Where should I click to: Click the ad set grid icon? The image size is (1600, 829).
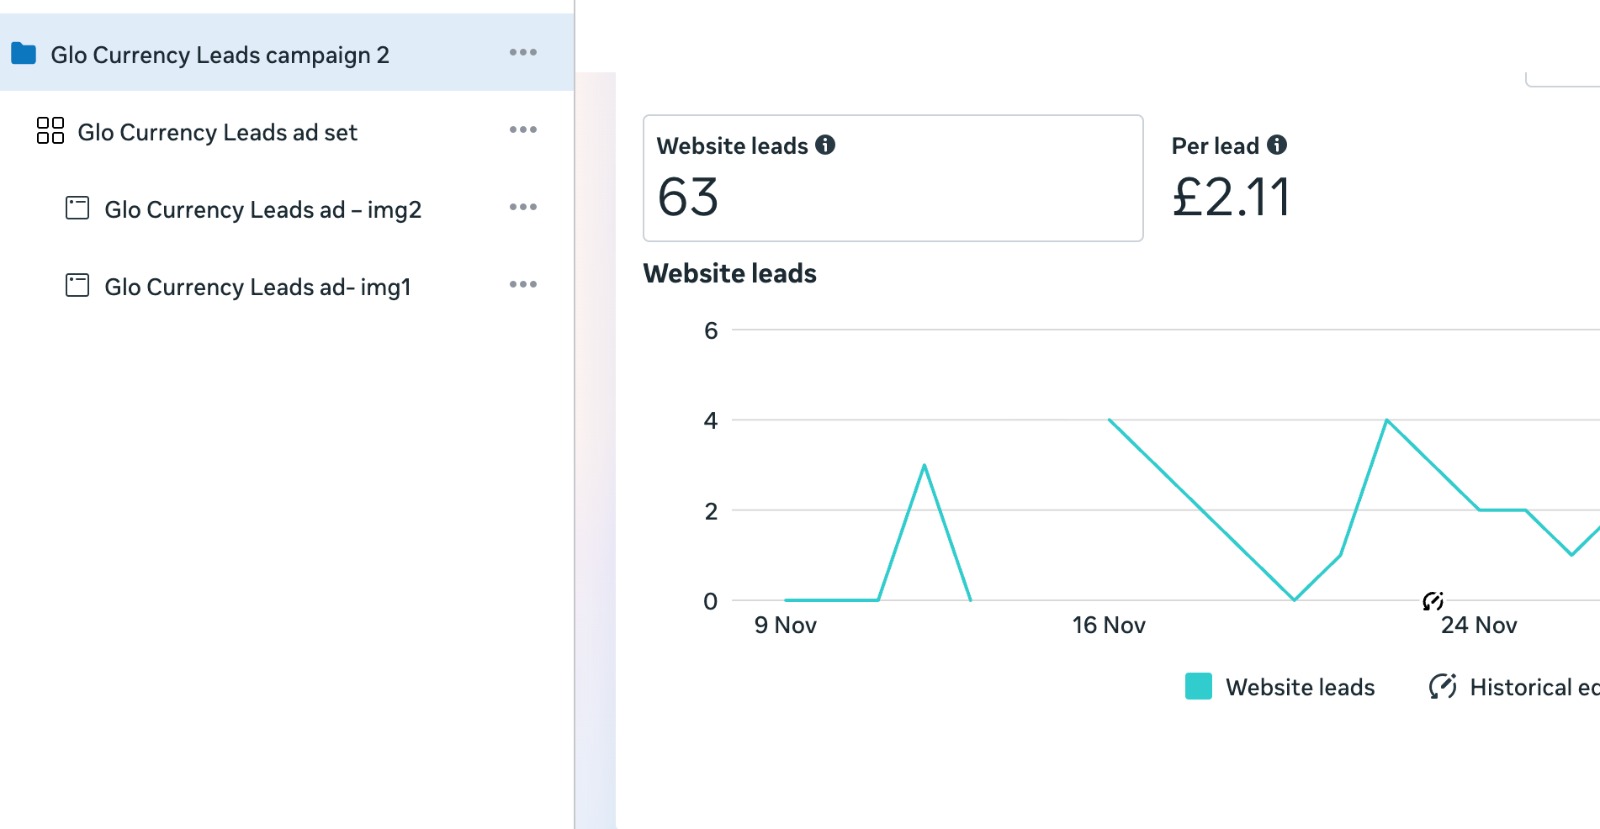[50, 131]
